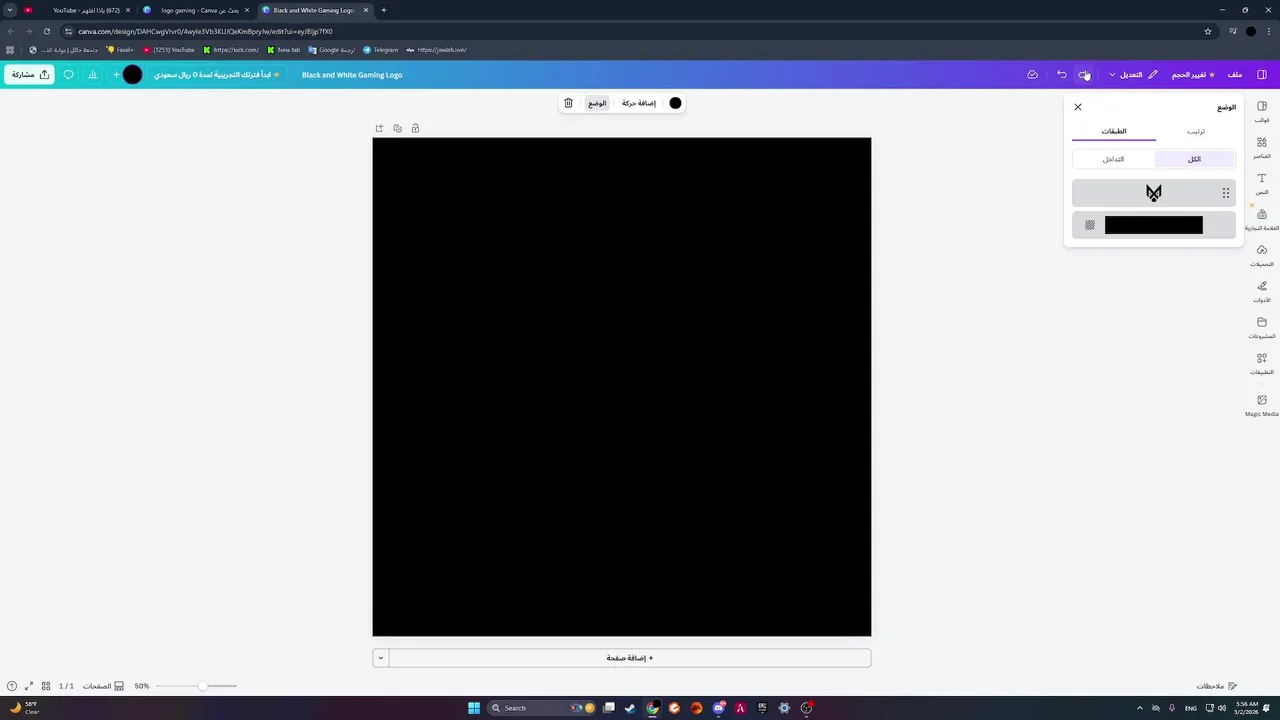Screen dimensions: 1280x720
Task: Open the Brand (العلامة التجارية) sidebar panel
Action: 1262,219
